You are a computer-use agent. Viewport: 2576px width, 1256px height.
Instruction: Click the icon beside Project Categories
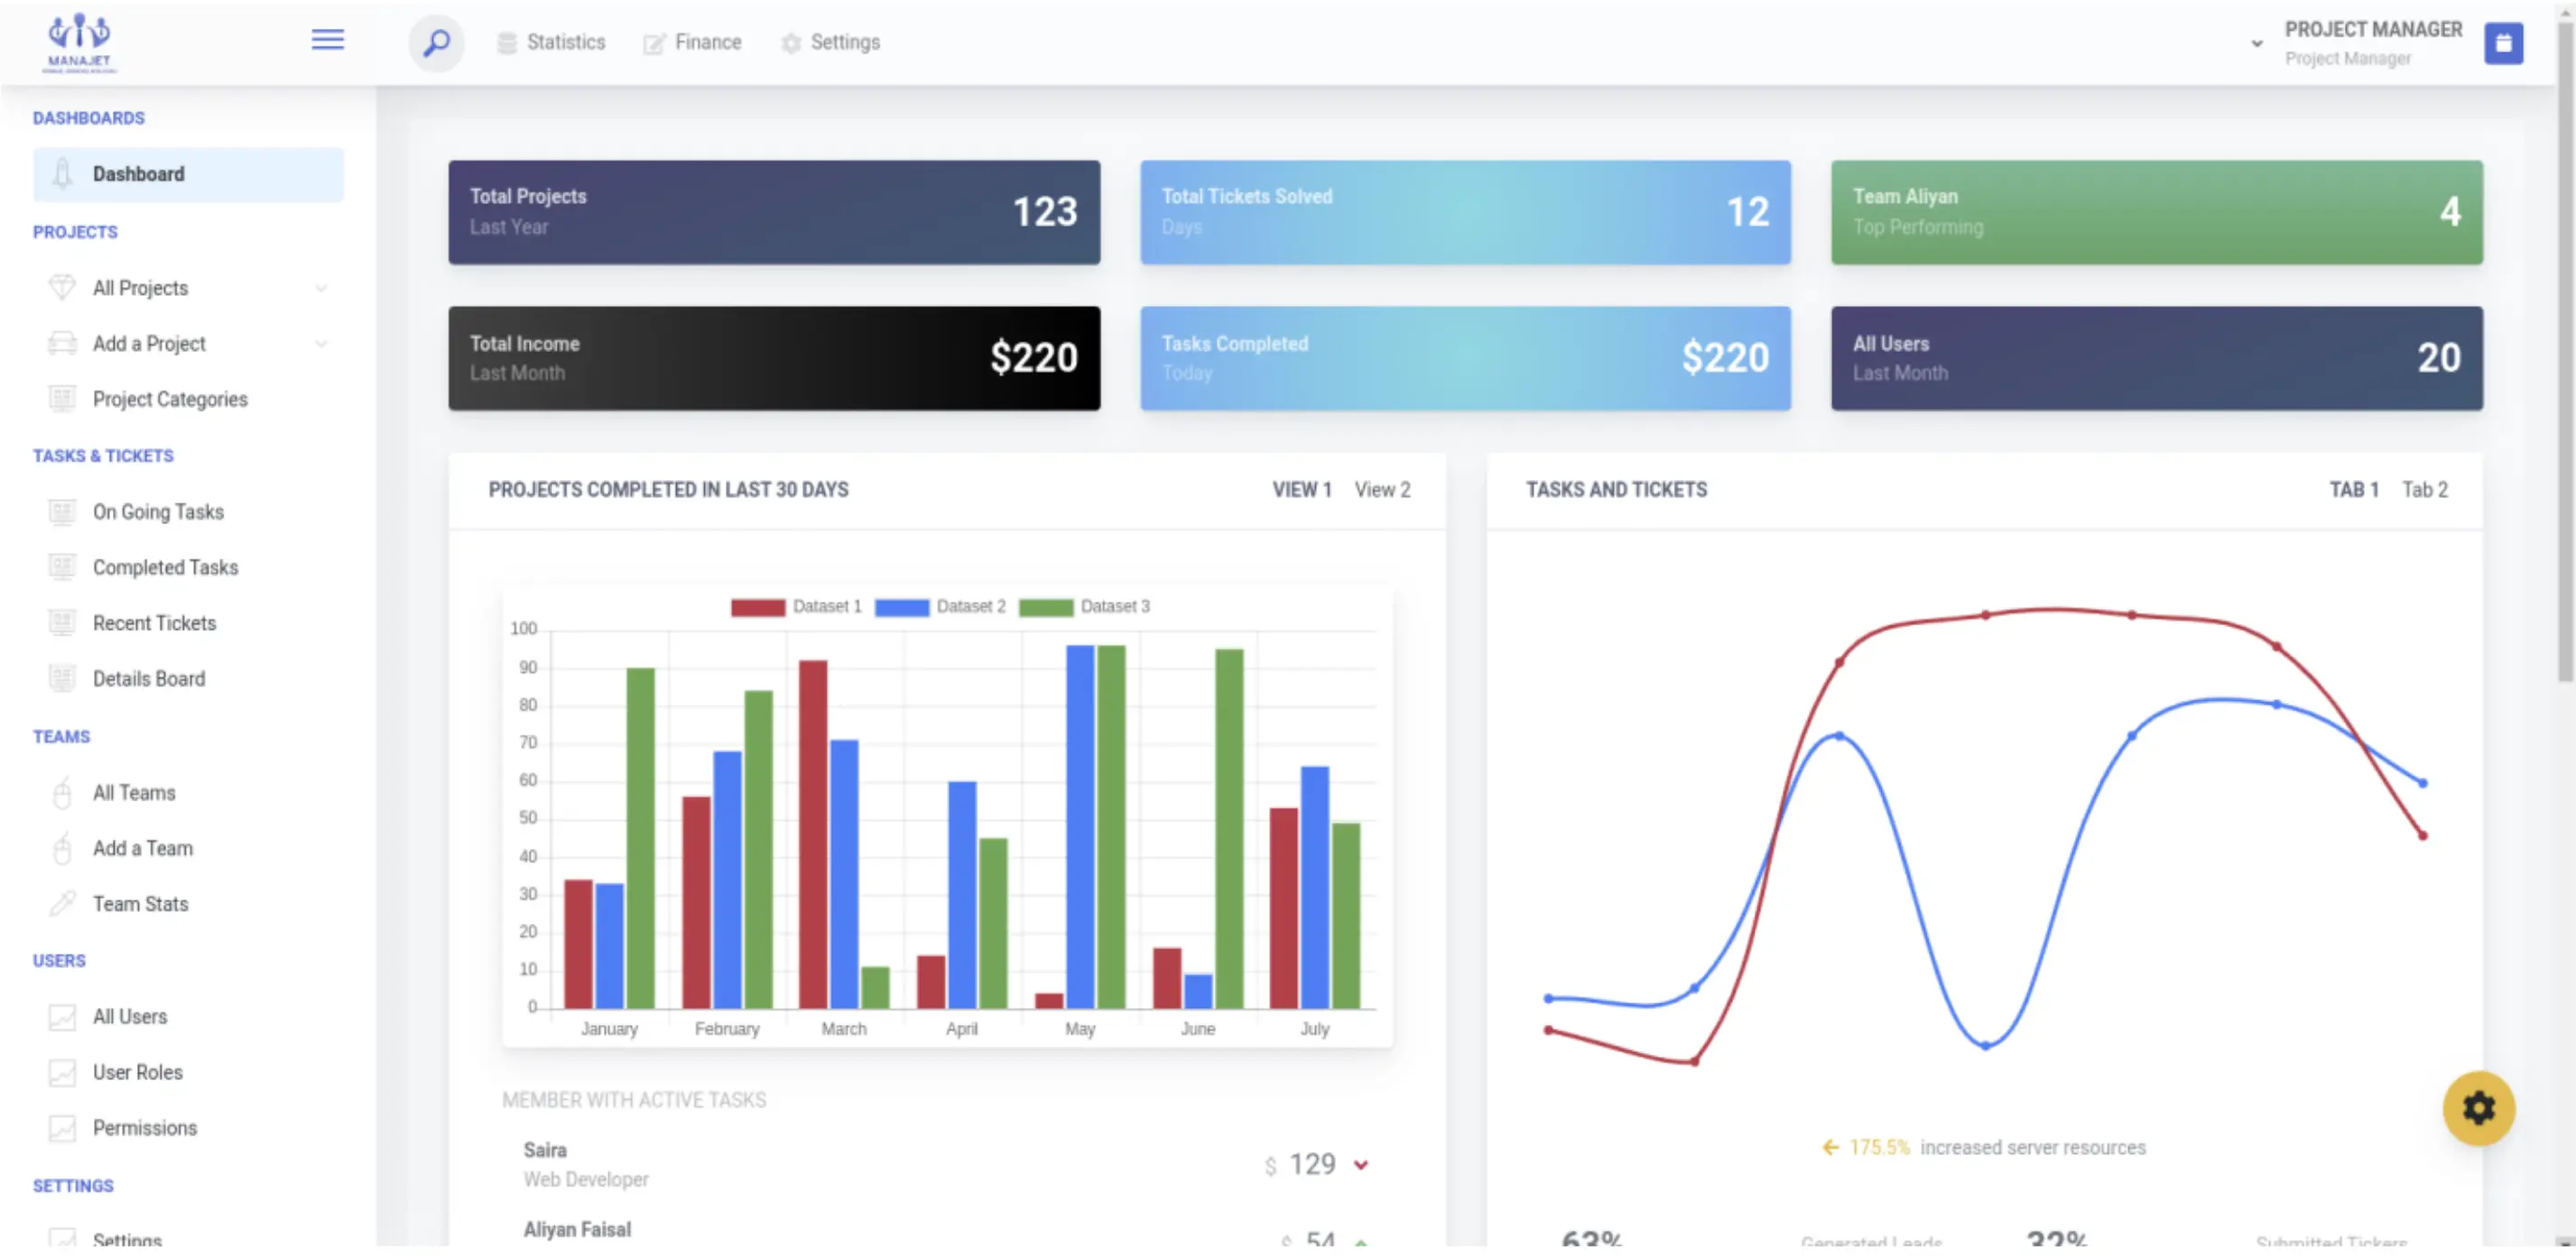(x=62, y=399)
